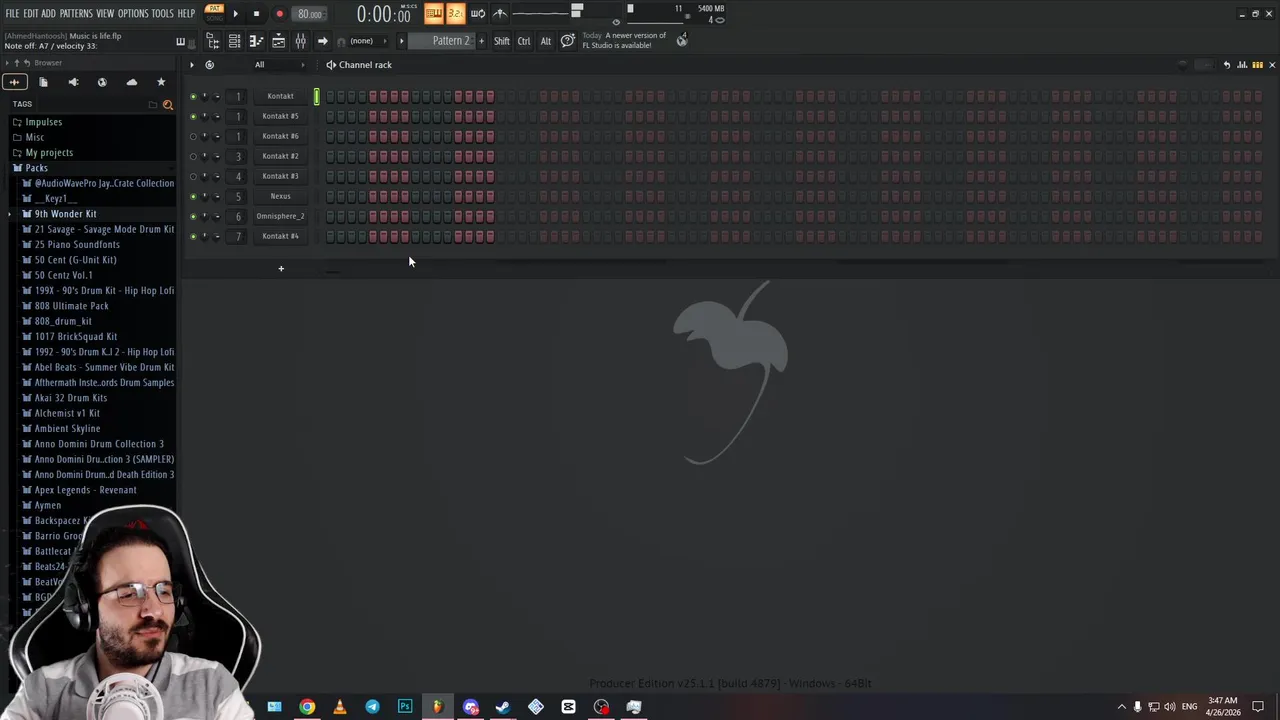Mute the Kontakt channel
The width and height of the screenshot is (1280, 720).
193,96
